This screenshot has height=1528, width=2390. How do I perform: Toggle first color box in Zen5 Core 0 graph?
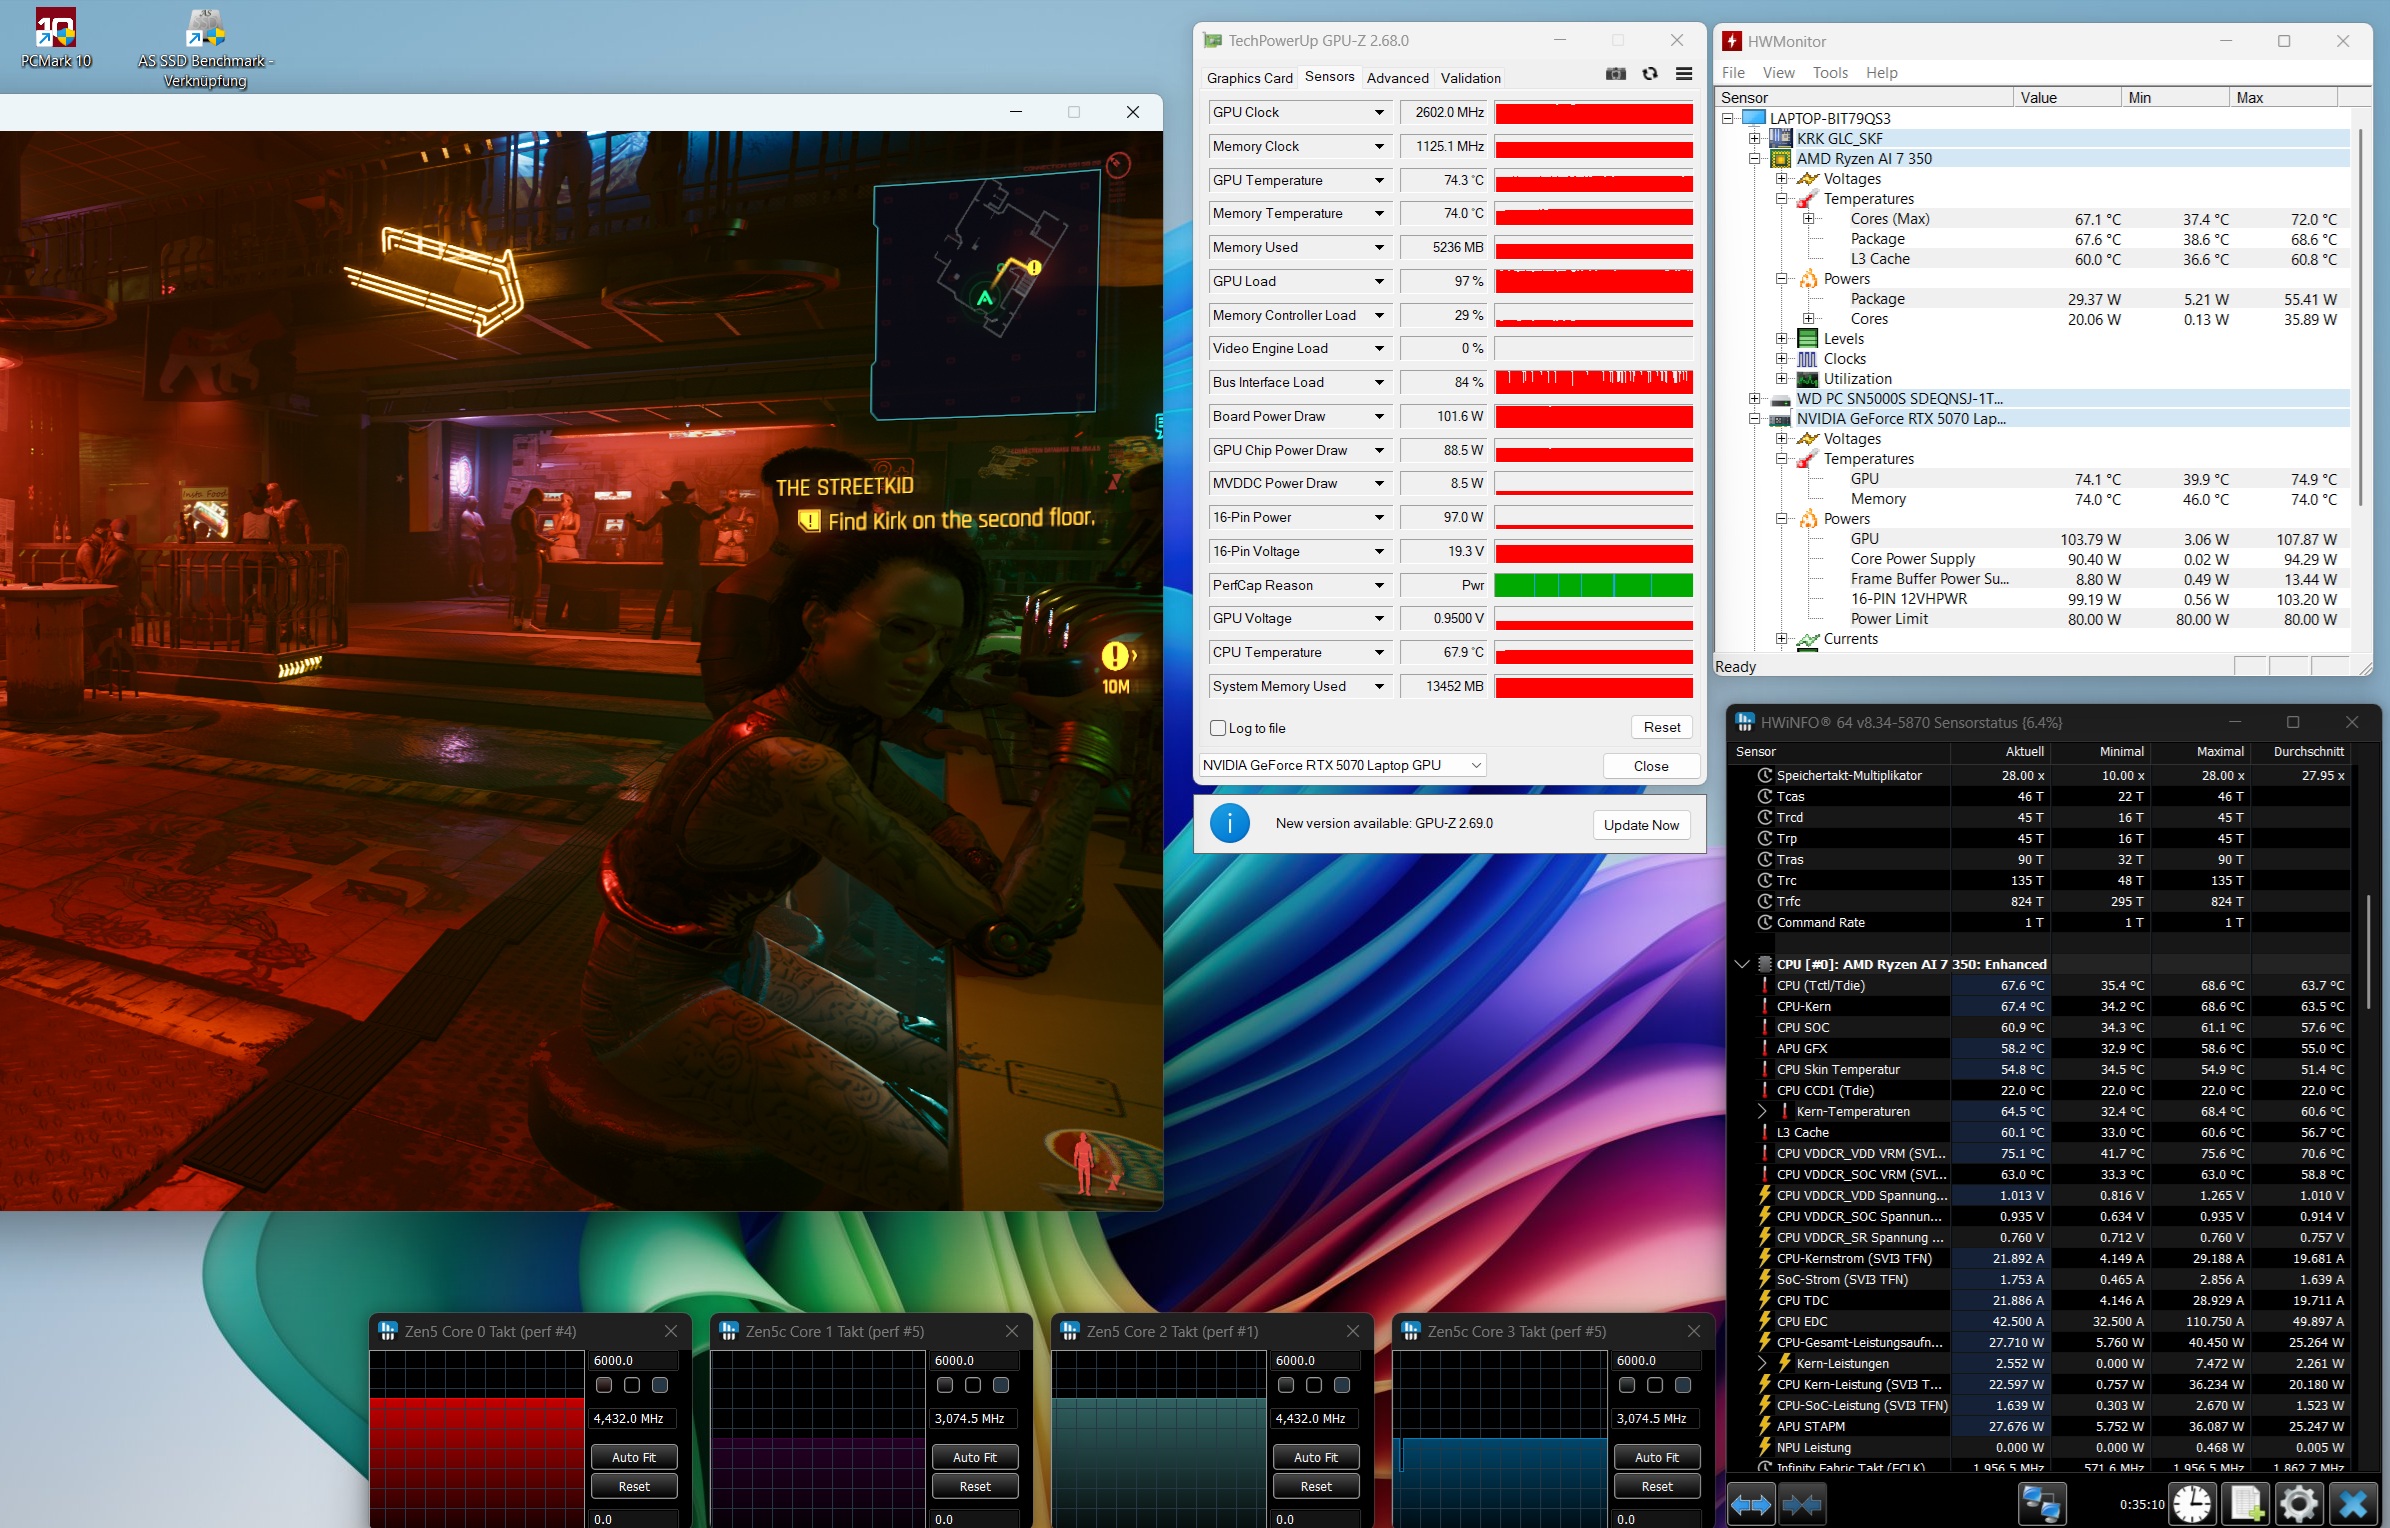click(x=604, y=1385)
